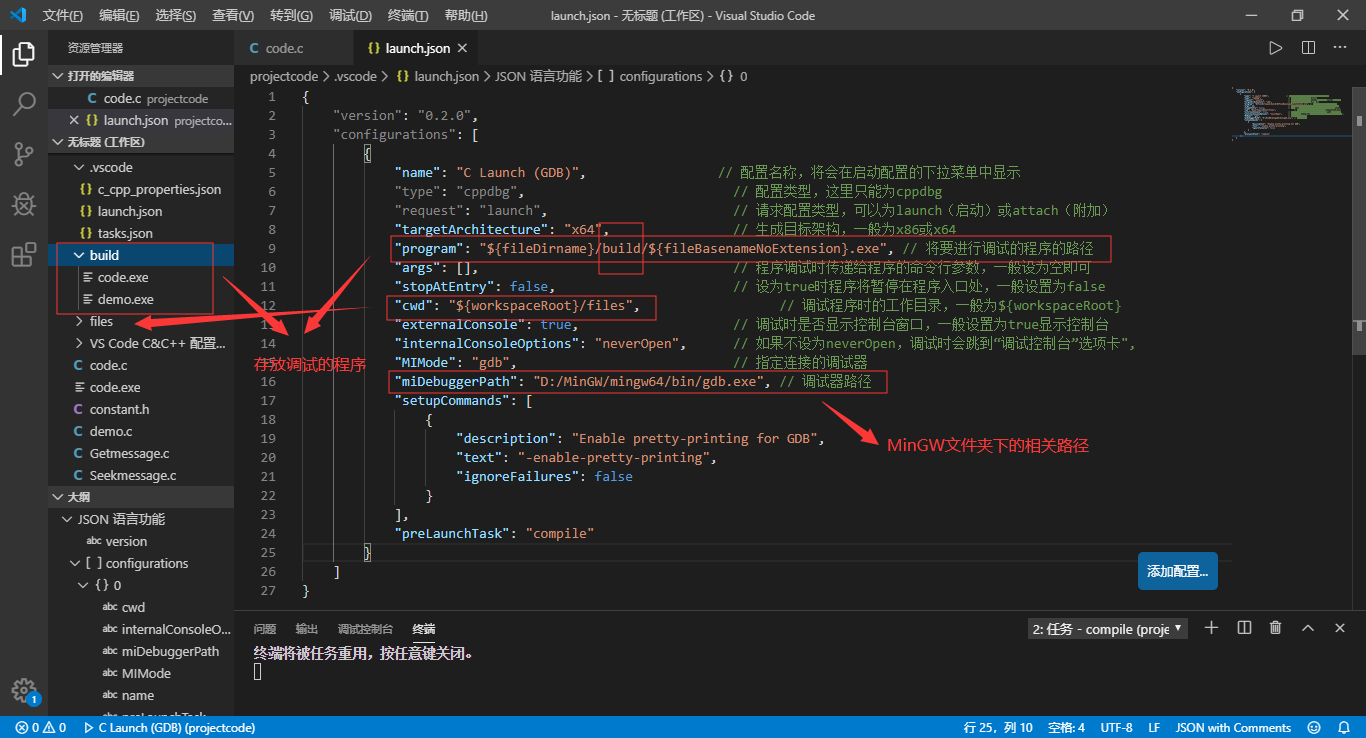
Task: Maximize the panel with the up chevron
Action: tap(1308, 628)
